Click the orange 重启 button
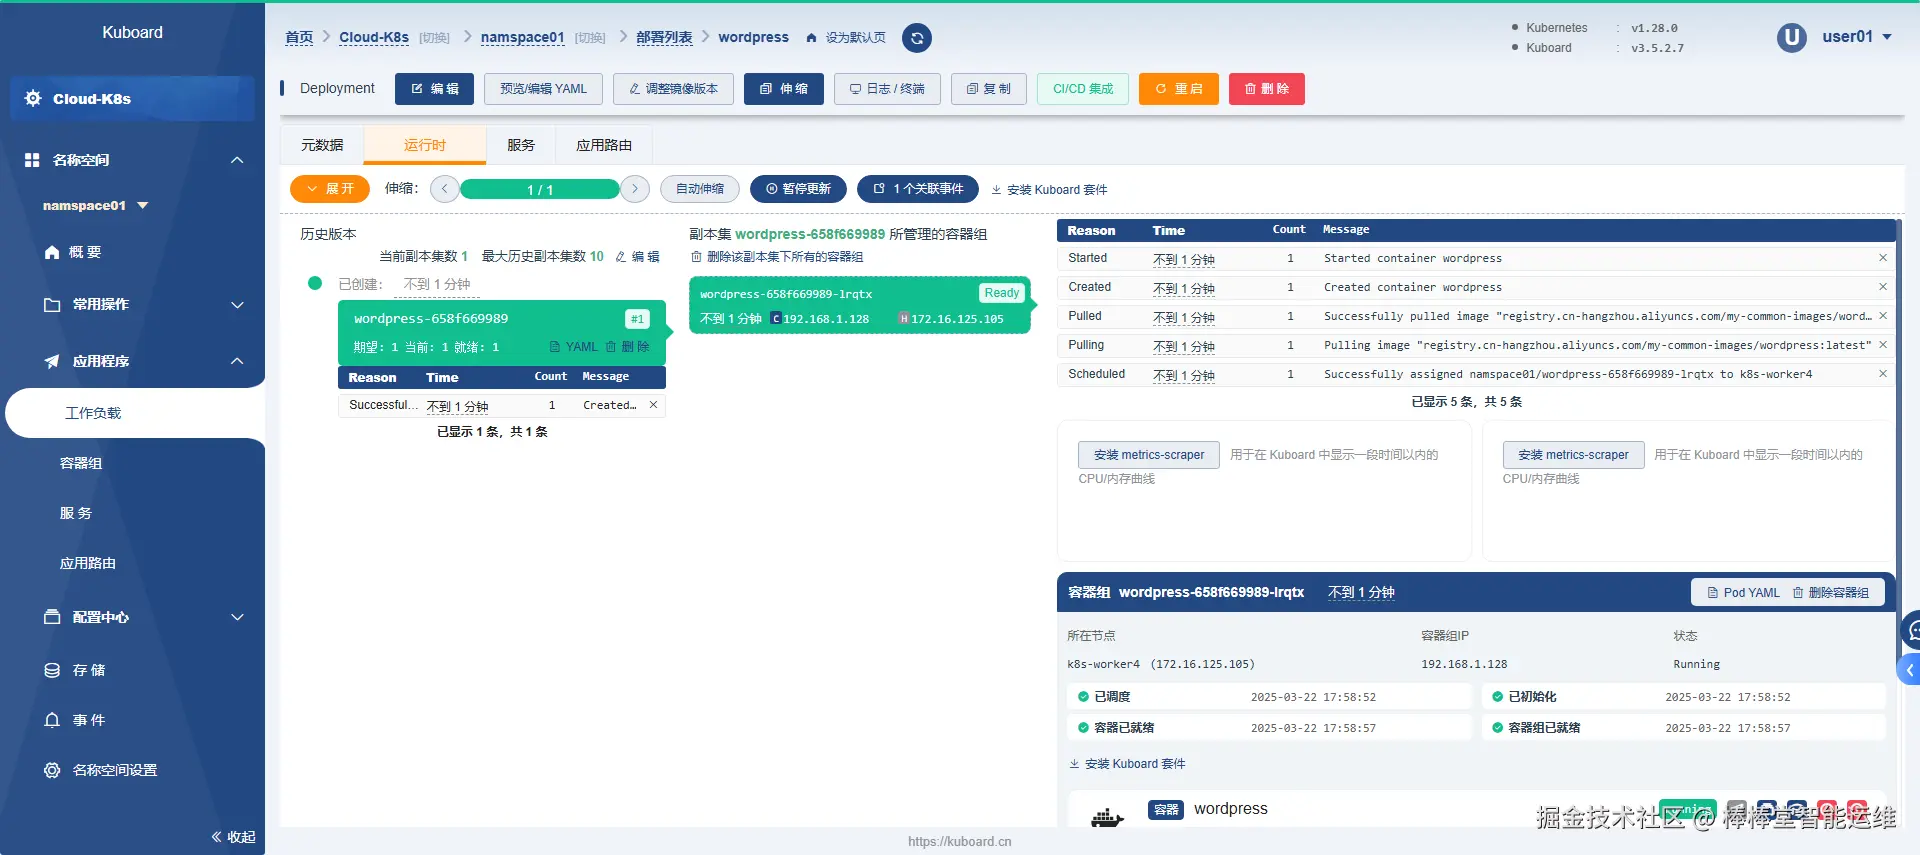Viewport: 1920px width, 855px height. pos(1178,89)
